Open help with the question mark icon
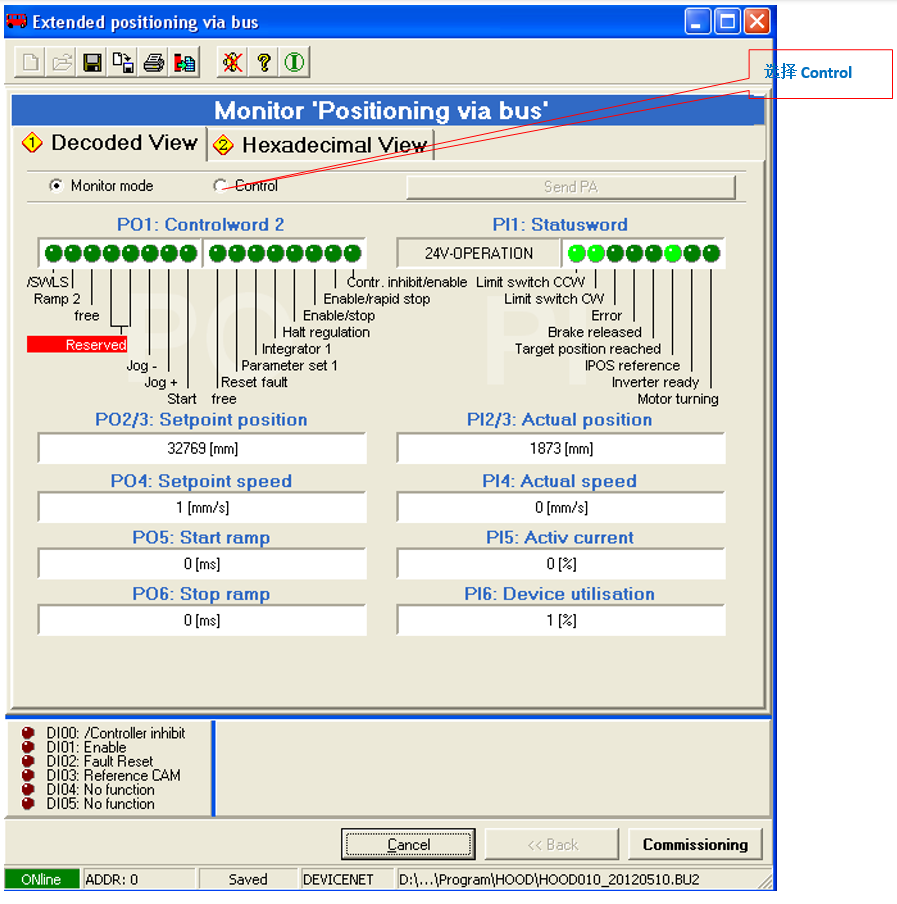Image resolution: width=897 pixels, height=904 pixels. 263,63
